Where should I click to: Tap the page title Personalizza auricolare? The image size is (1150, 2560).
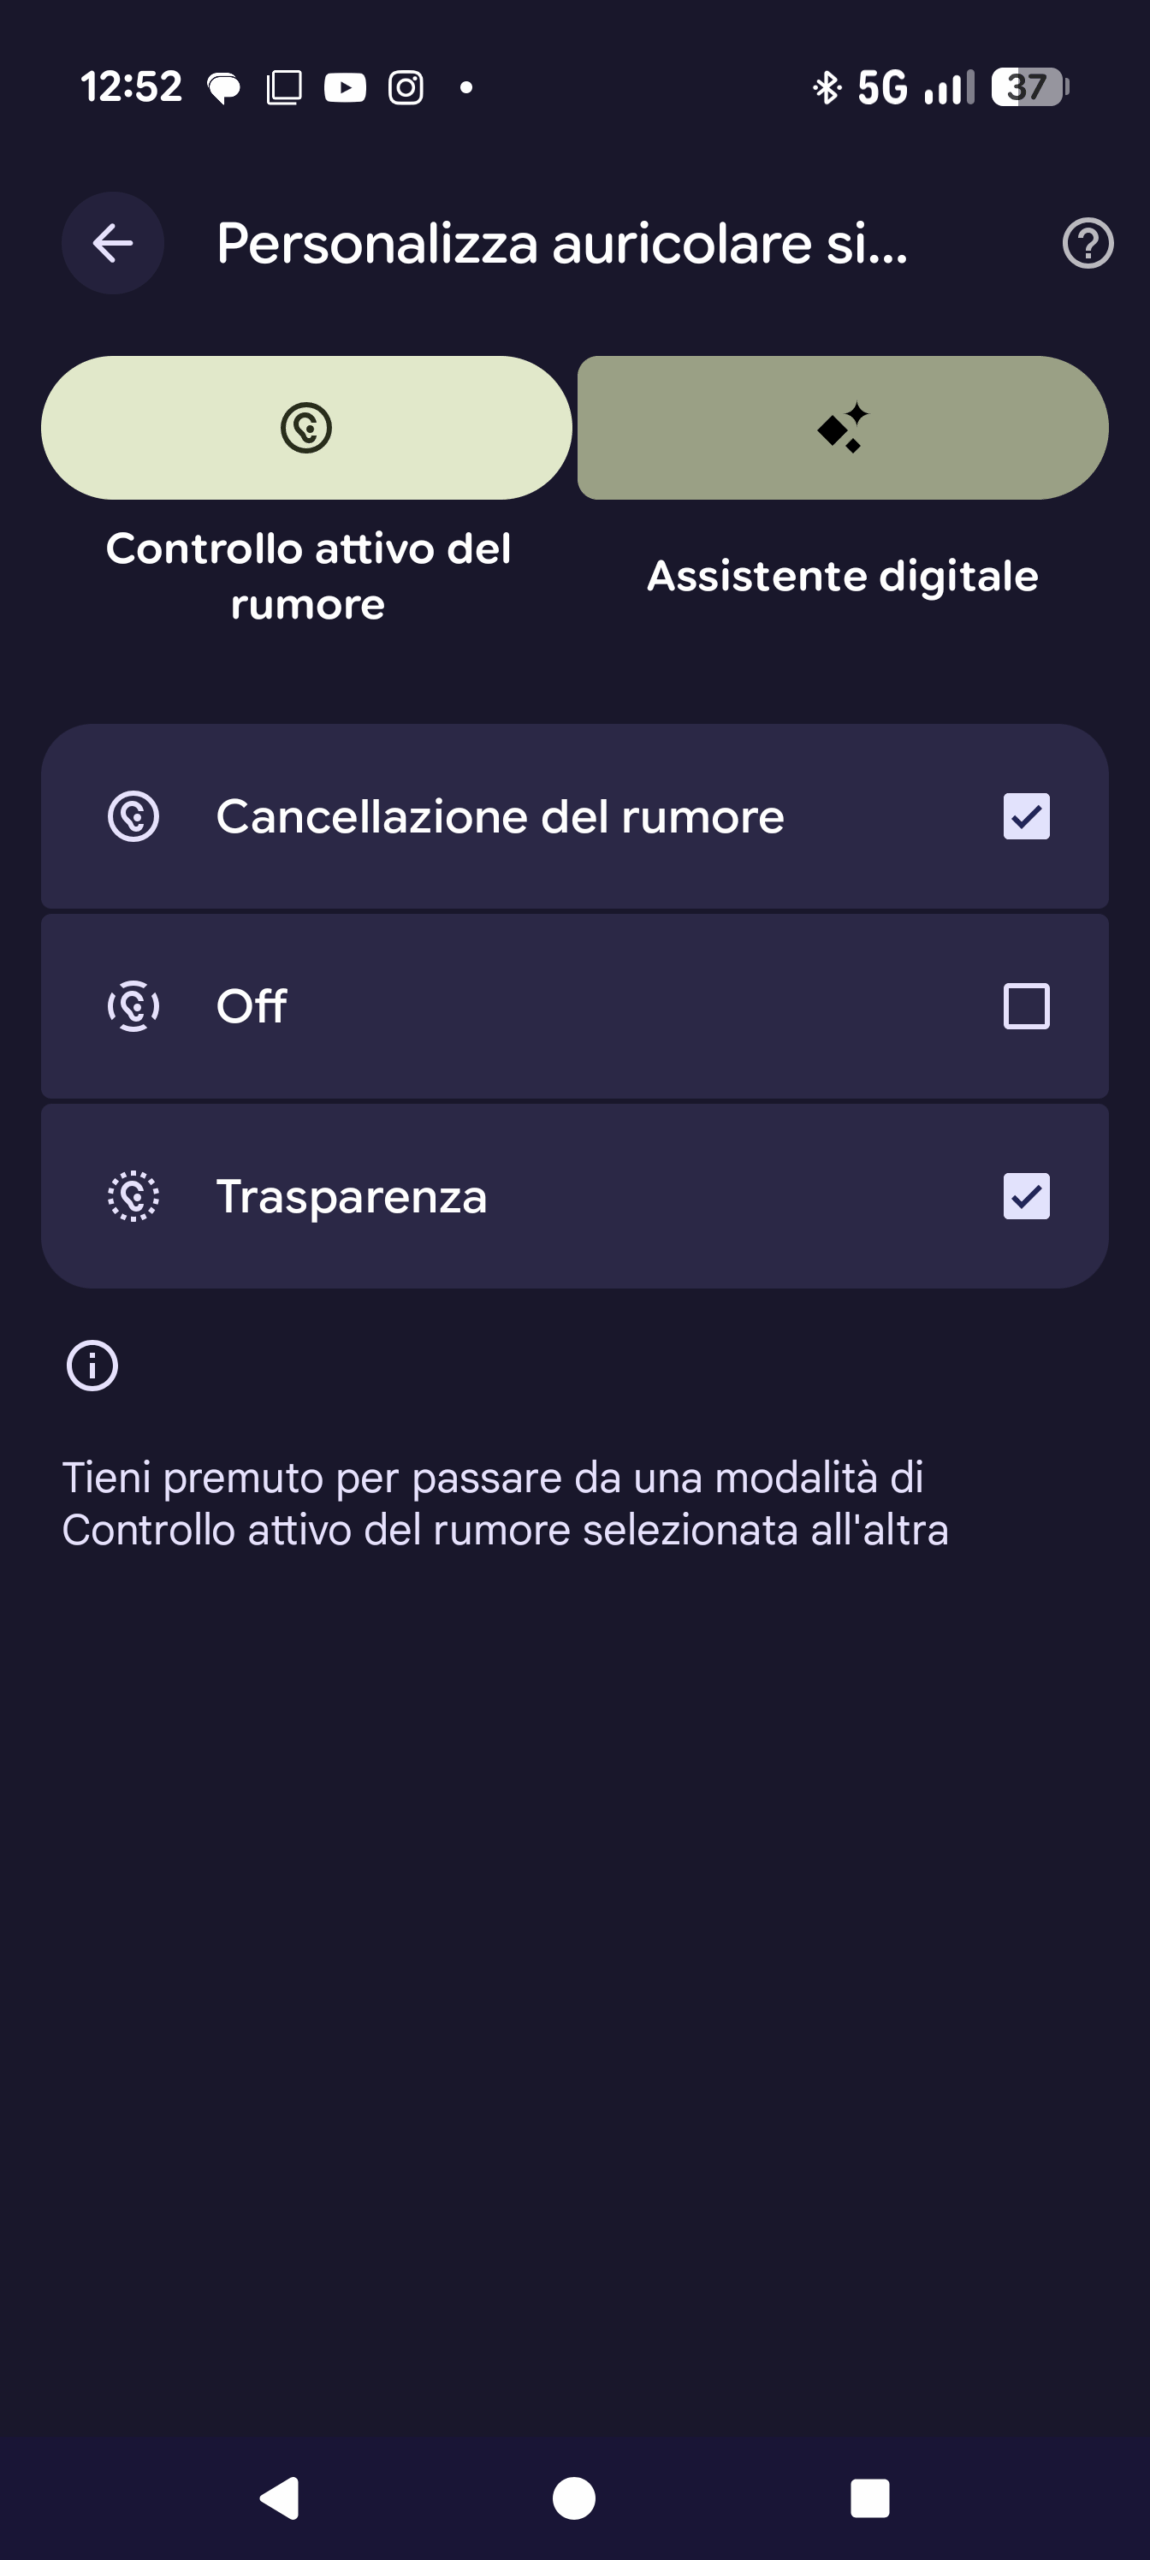(562, 243)
